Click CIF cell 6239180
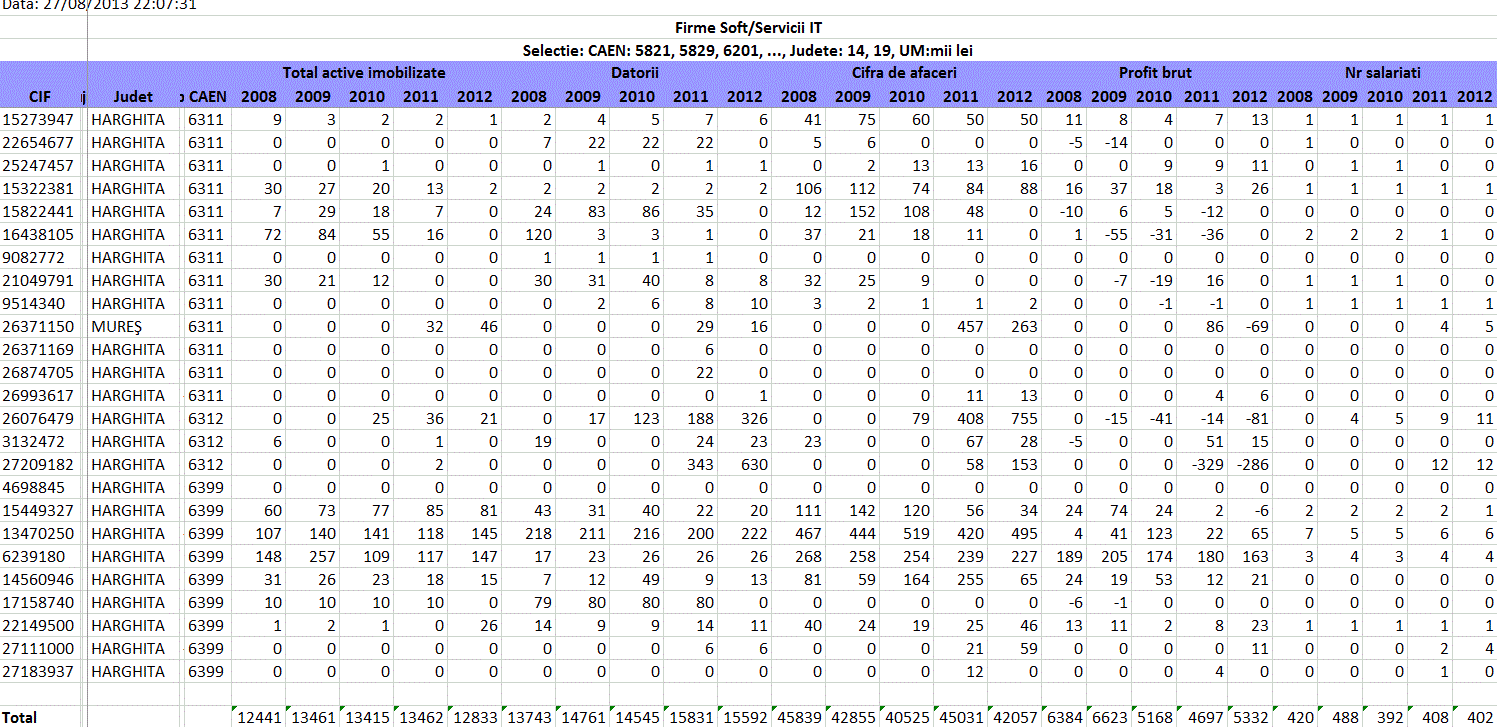Viewport: 1497px width, 727px height. (35, 556)
